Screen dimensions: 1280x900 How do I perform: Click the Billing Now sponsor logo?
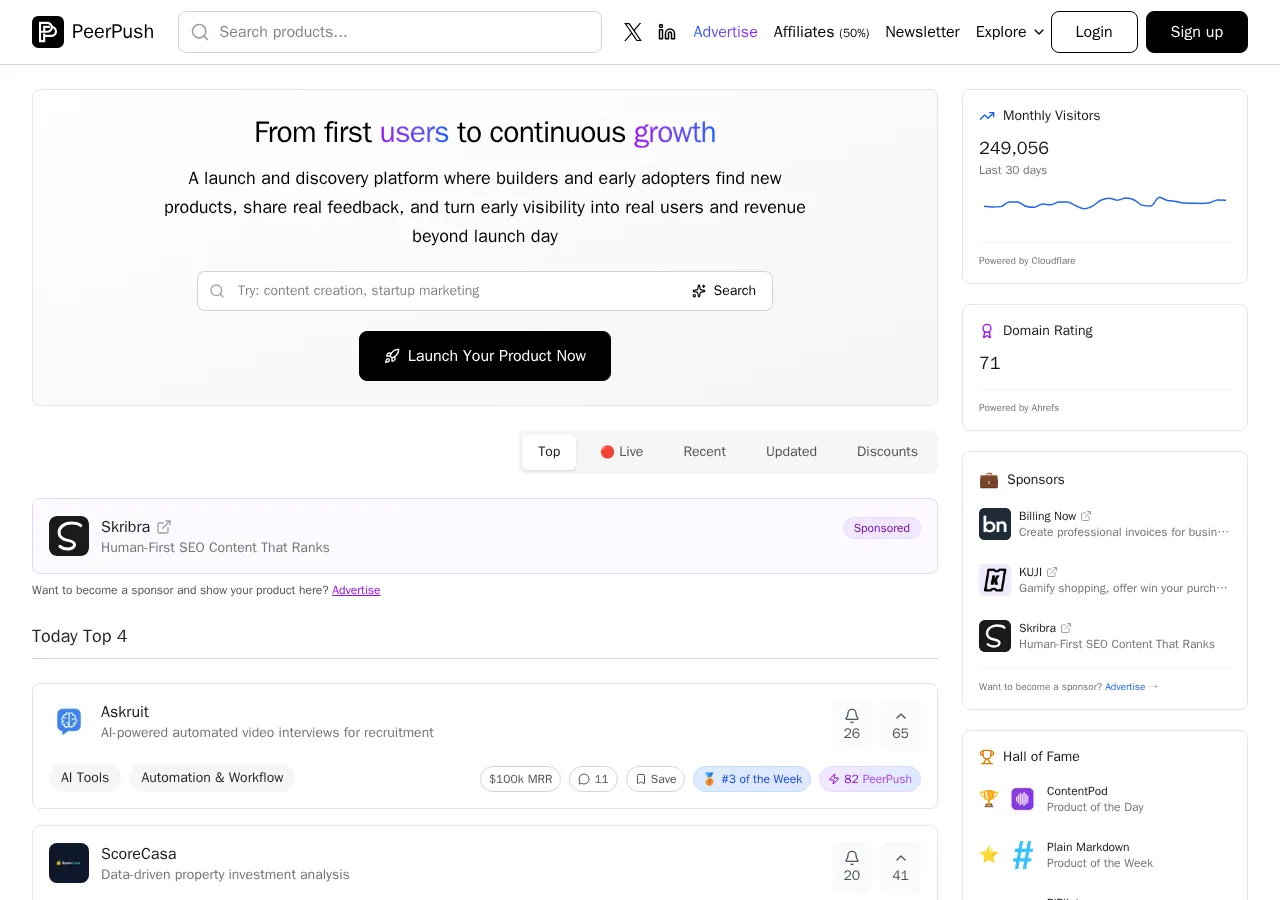pos(995,524)
